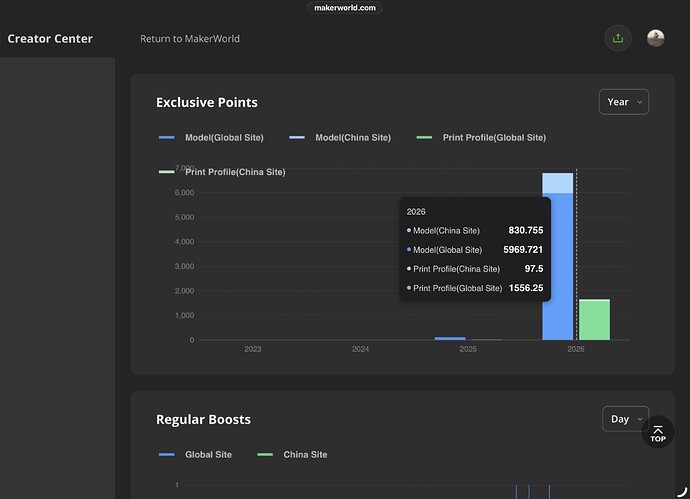Click the 5969.721 tooltip value
The height and width of the screenshot is (499, 690).
point(523,250)
